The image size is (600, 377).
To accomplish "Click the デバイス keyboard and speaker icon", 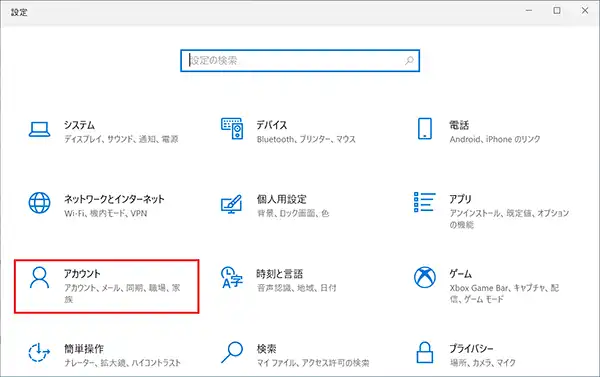I will (x=232, y=129).
